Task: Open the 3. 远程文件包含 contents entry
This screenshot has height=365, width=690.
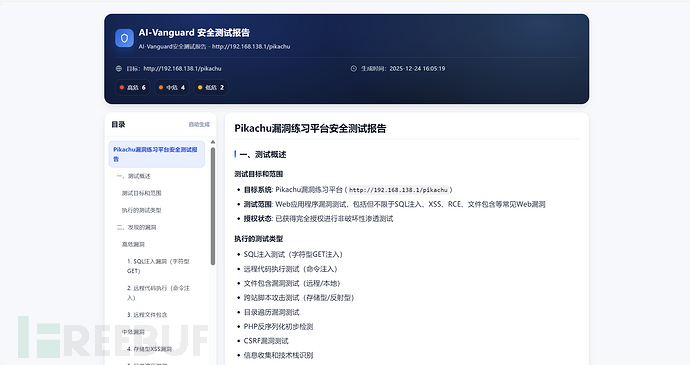Action: pyautogui.click(x=147, y=315)
